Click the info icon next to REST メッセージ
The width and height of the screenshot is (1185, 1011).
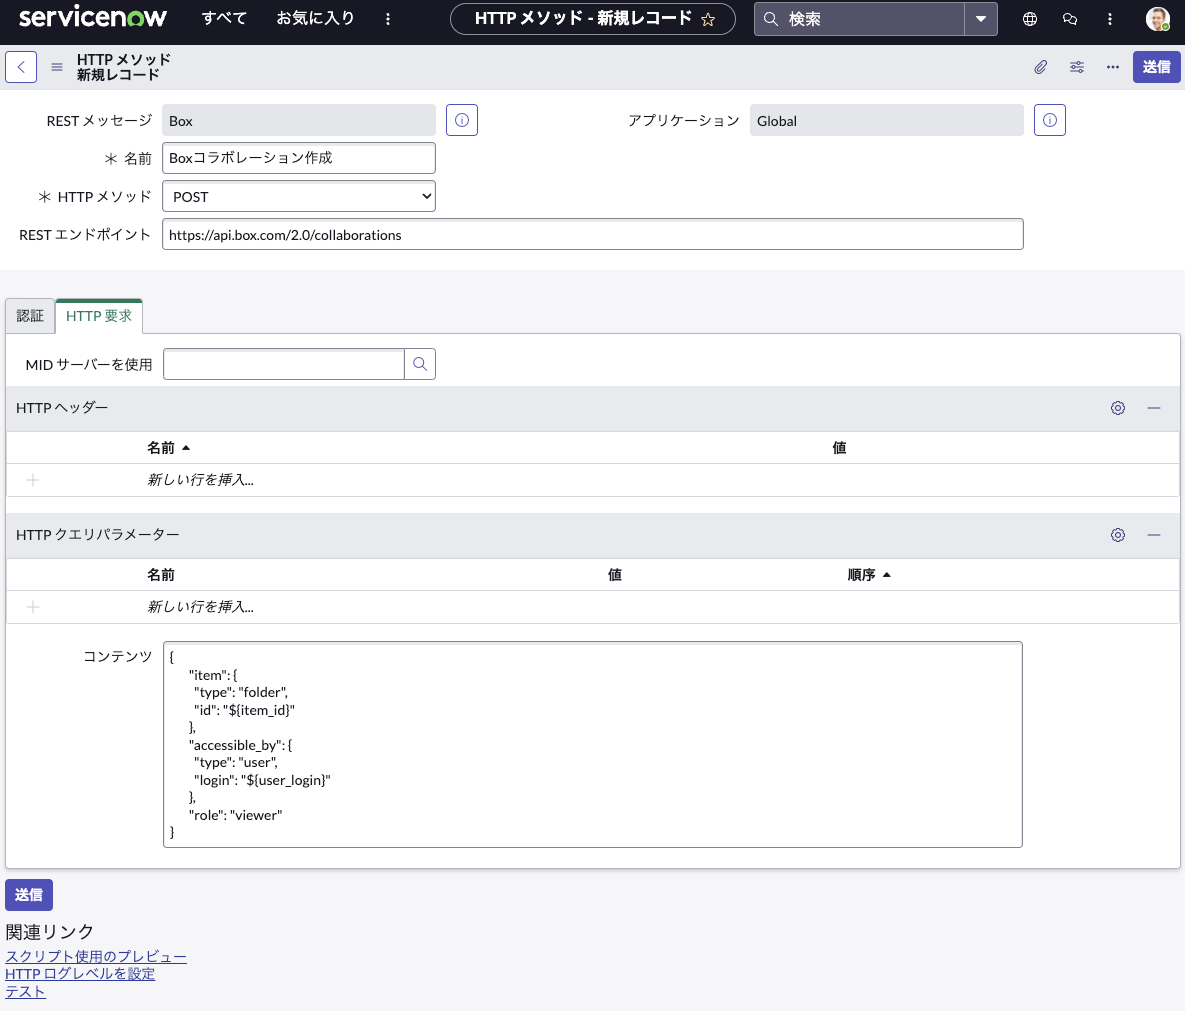pos(462,120)
